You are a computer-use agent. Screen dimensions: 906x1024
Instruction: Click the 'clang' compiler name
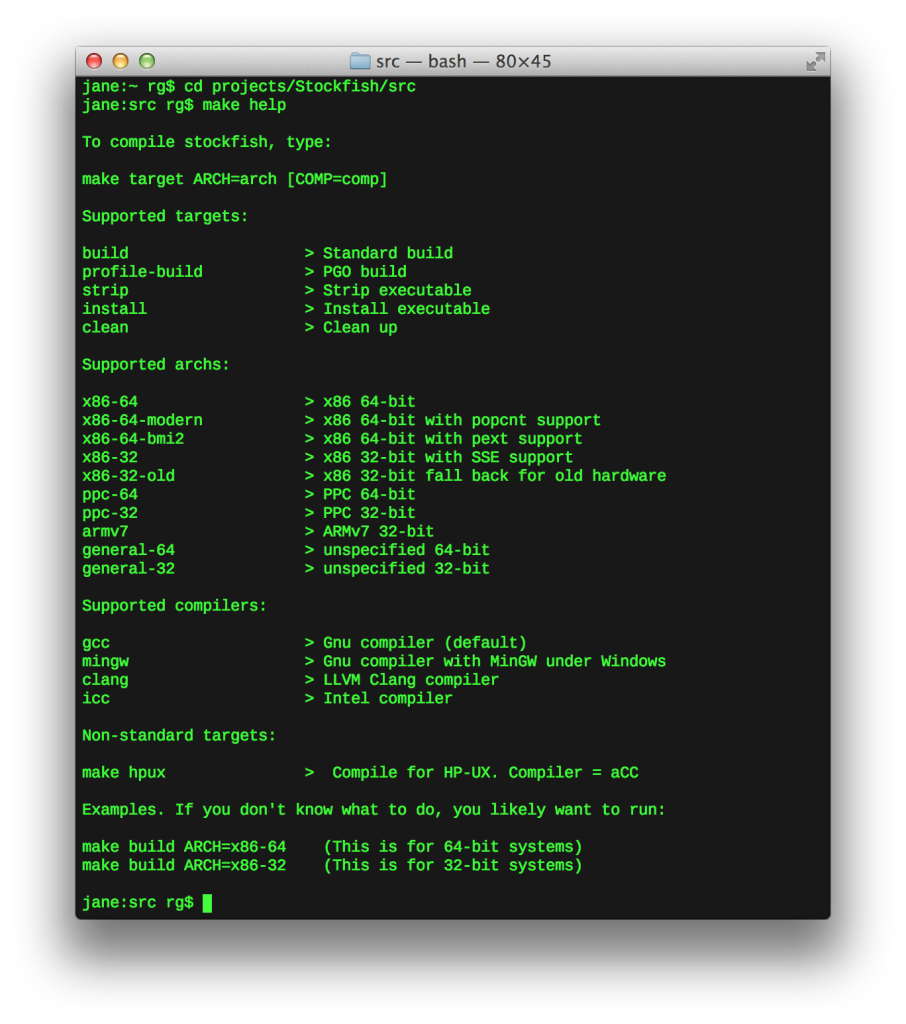(x=105, y=680)
